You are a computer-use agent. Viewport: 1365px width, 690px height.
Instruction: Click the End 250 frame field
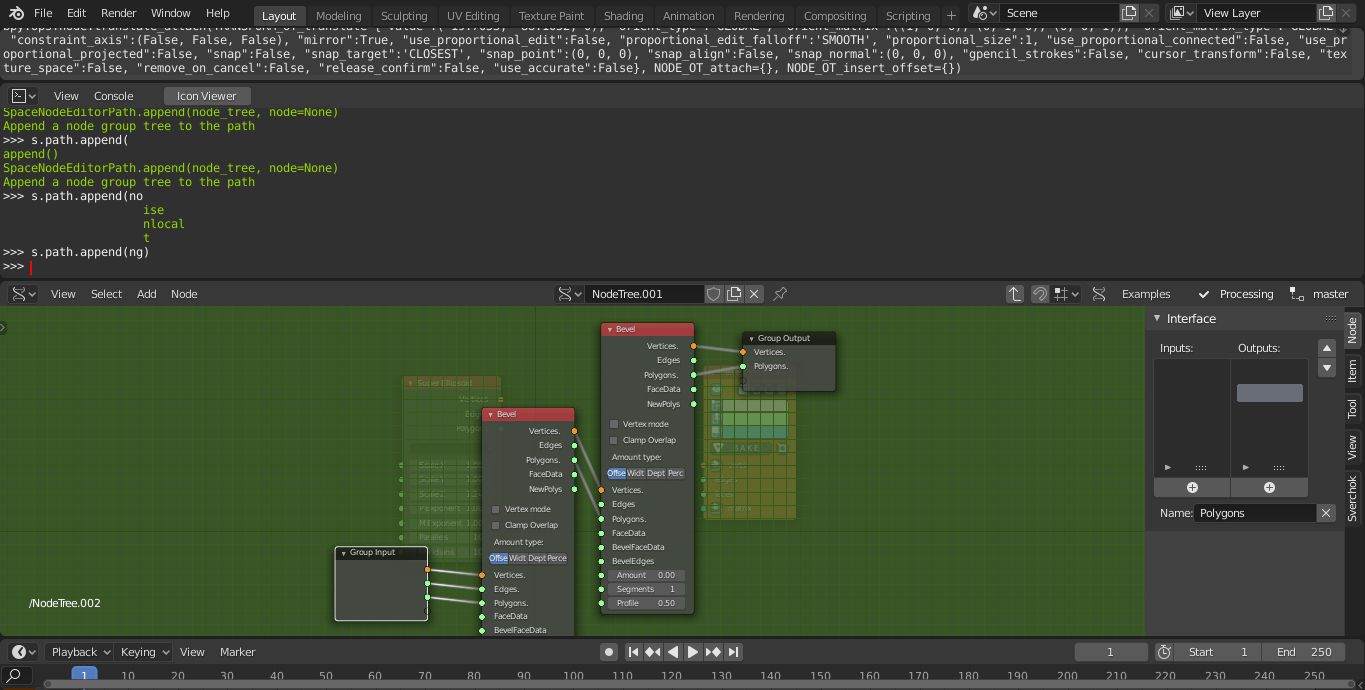[x=1304, y=652]
